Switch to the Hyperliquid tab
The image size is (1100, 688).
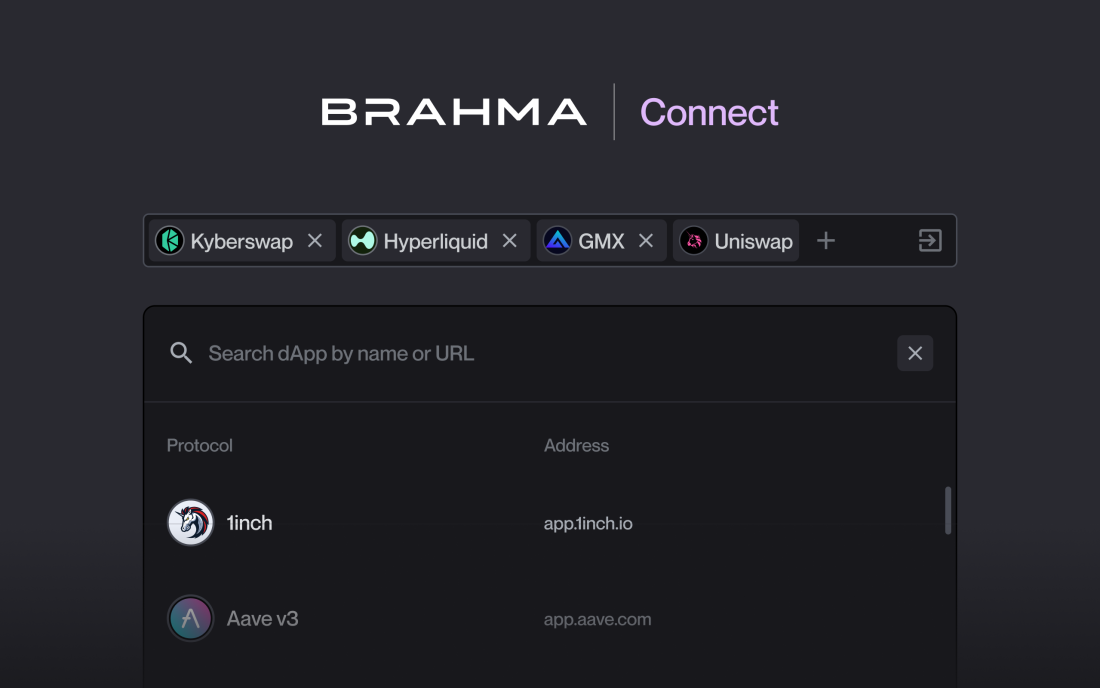point(436,241)
